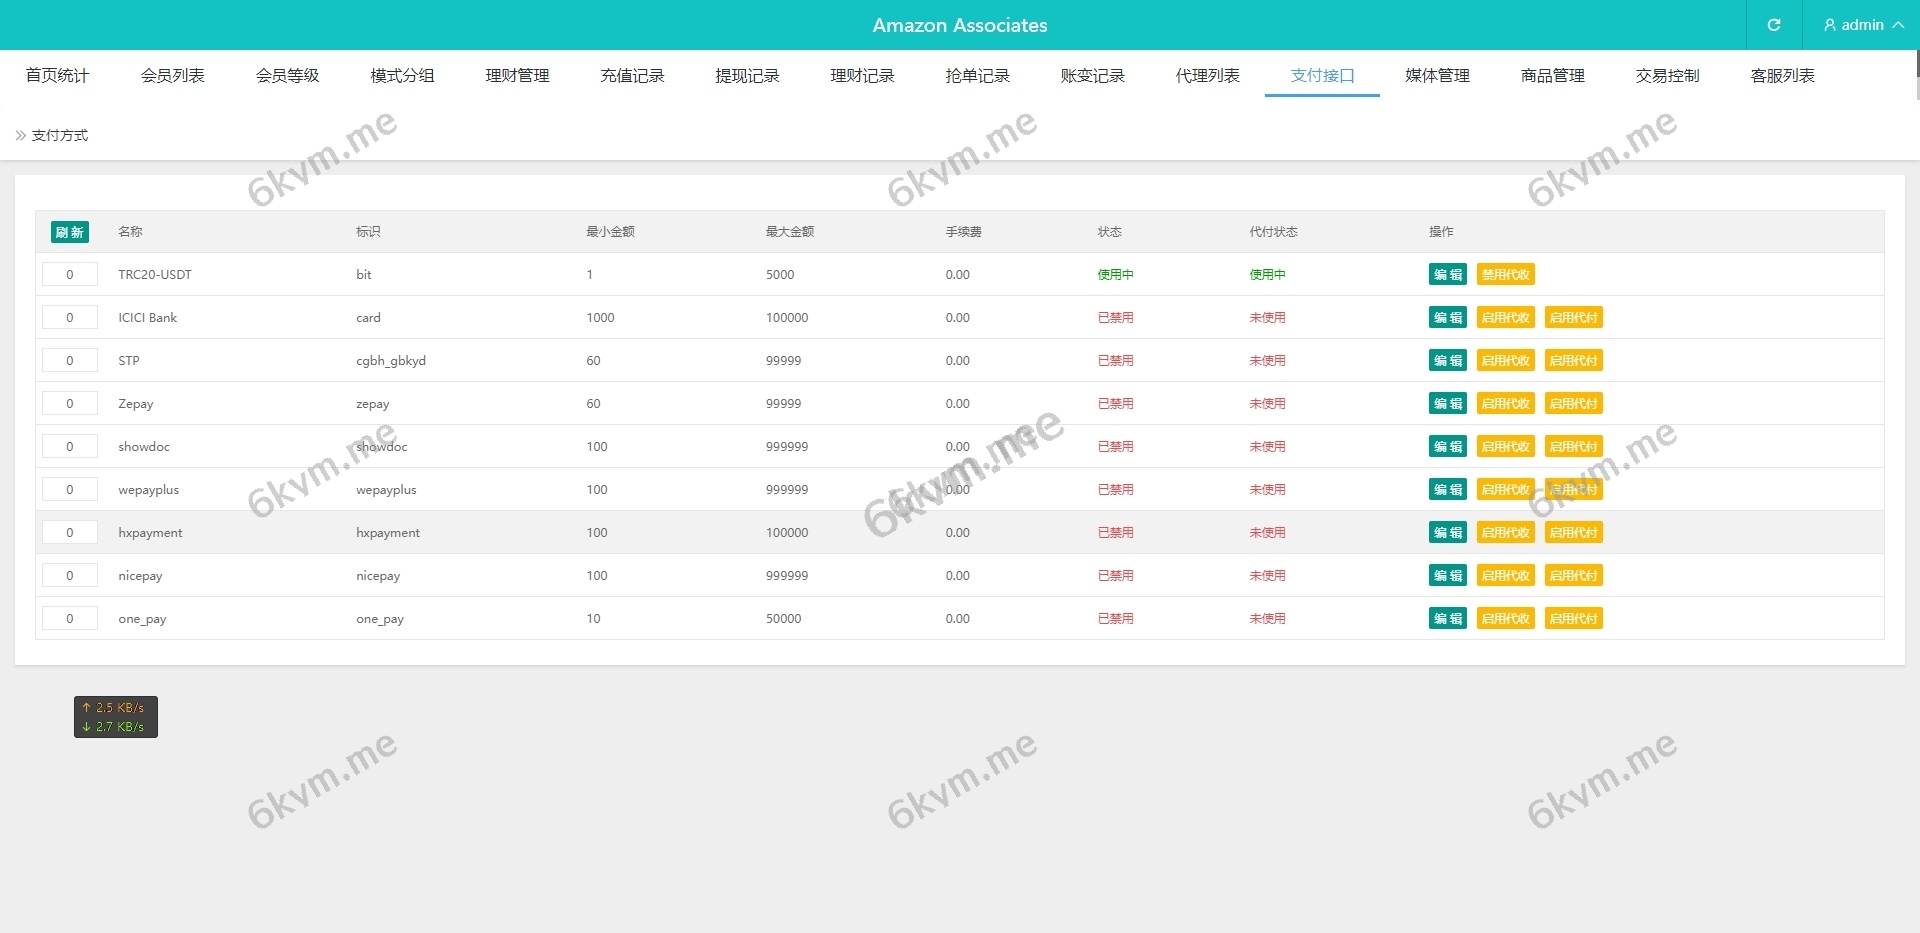This screenshot has width=1920, height=933.
Task: Expand the admin user dropdown
Action: pos(1862,25)
